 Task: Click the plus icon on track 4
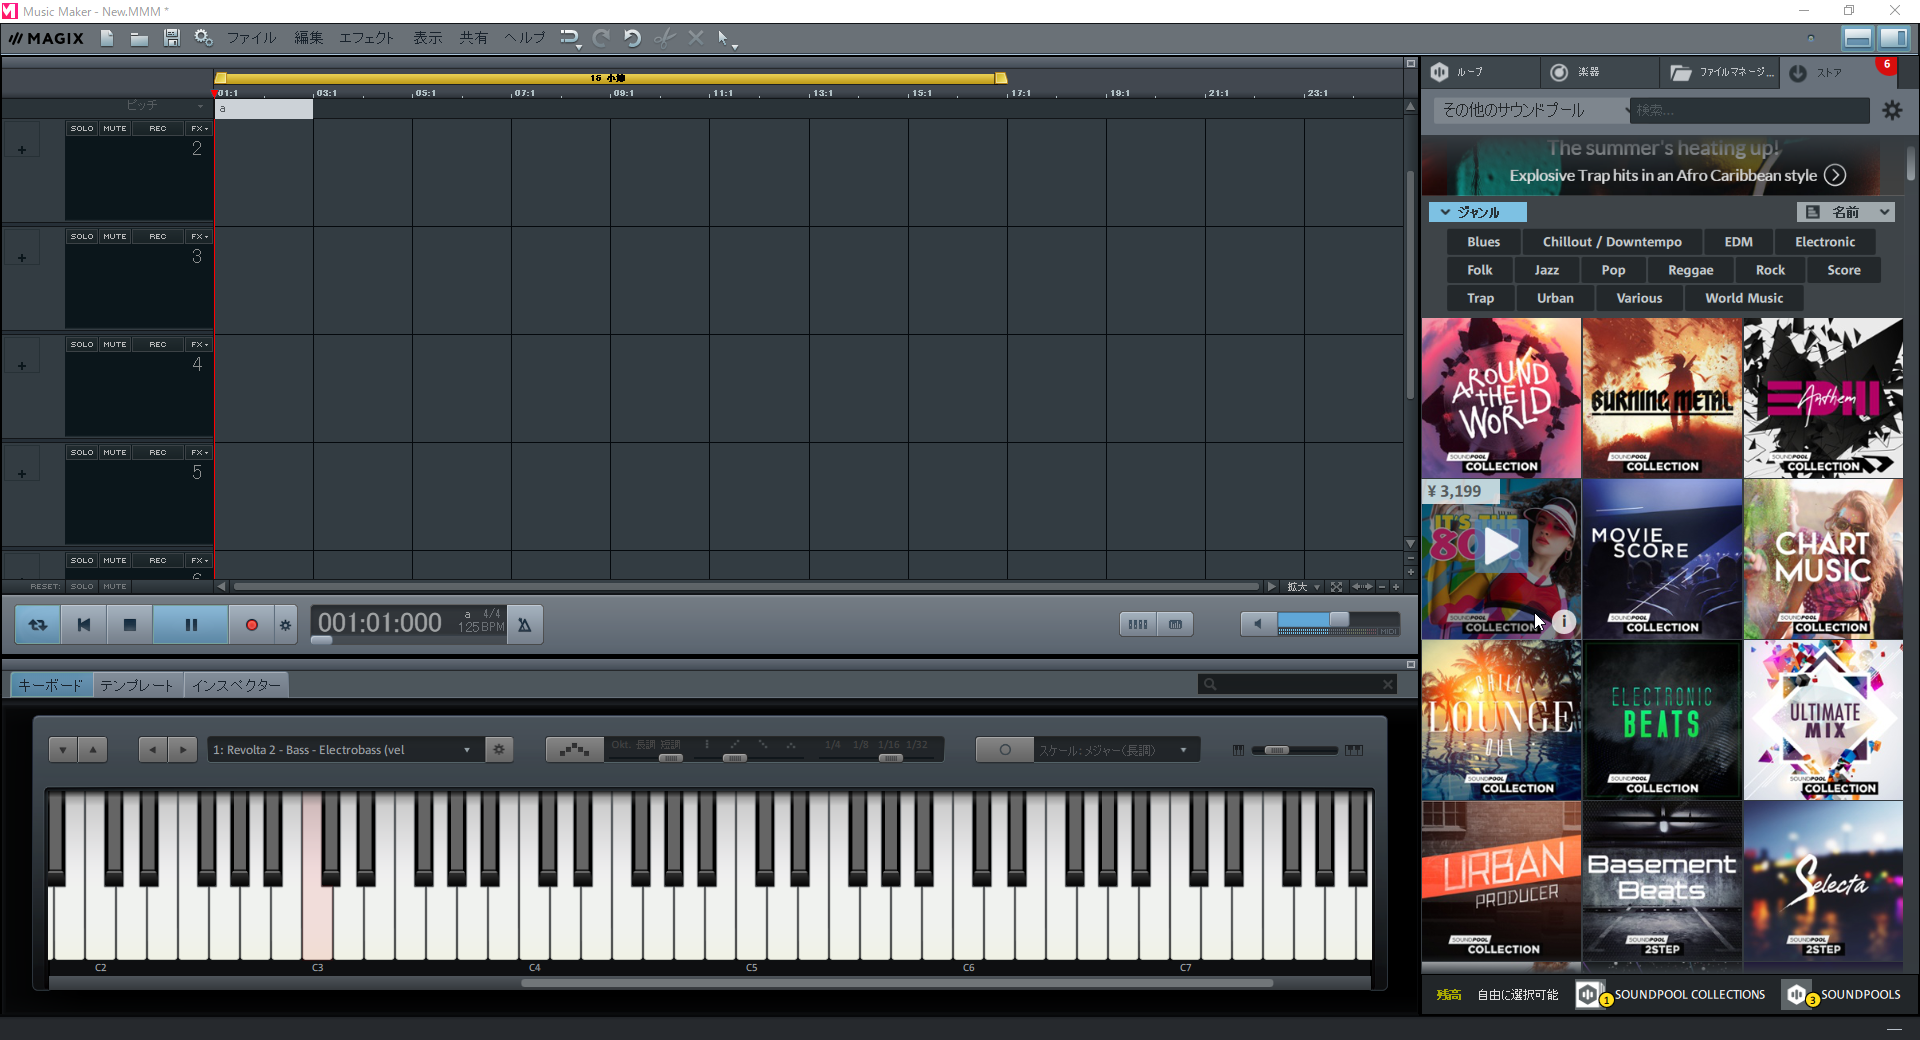click(22, 366)
